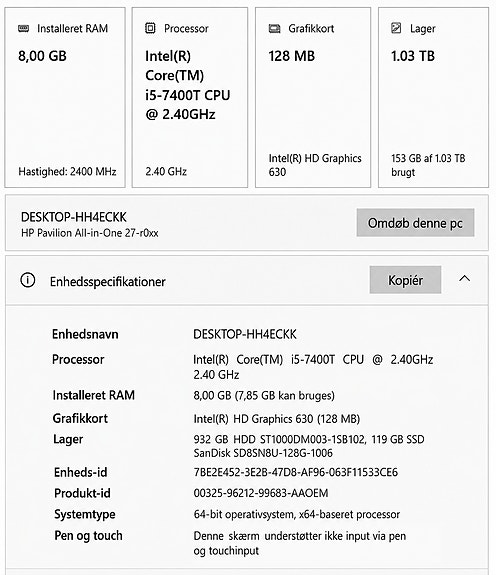Click the 153 GB af 1.03 TB brugt text
The width and height of the screenshot is (496, 575).
(x=428, y=165)
